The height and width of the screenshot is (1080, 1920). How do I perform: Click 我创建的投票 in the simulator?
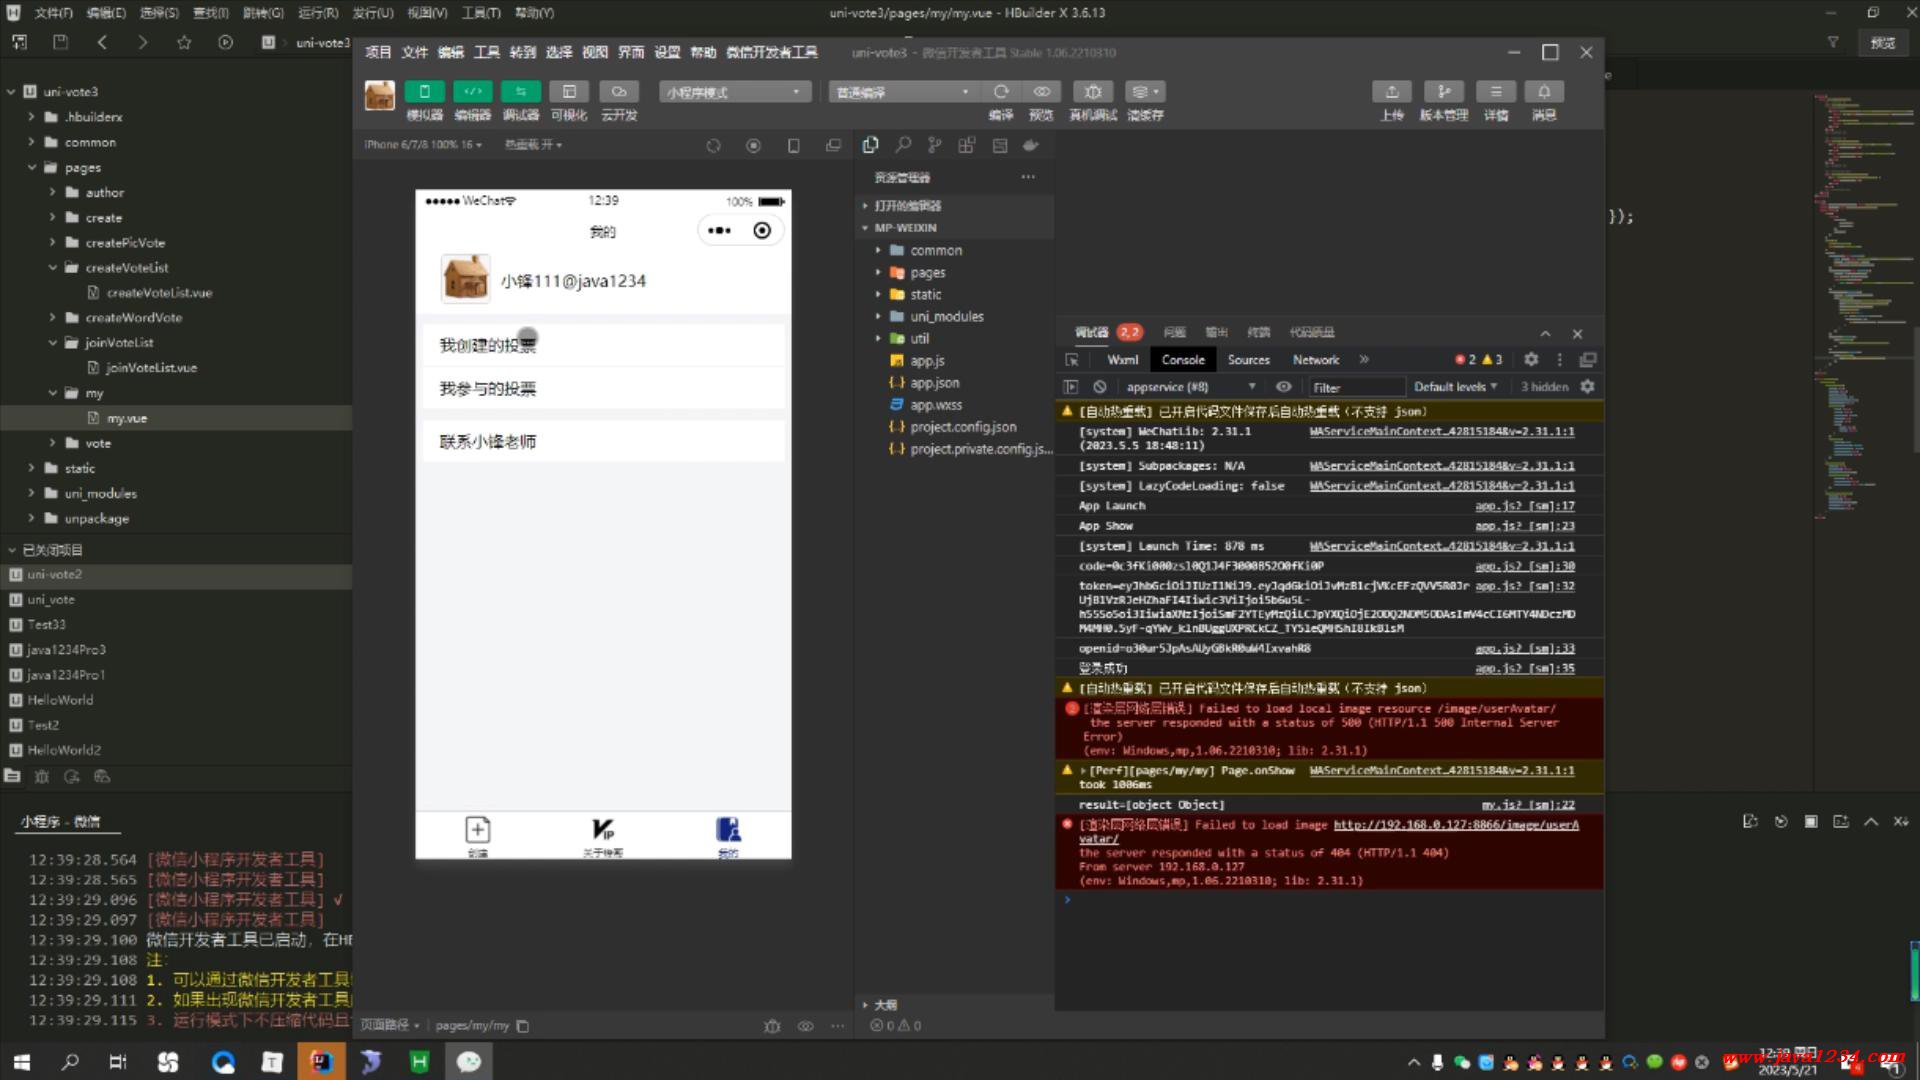[x=603, y=345]
